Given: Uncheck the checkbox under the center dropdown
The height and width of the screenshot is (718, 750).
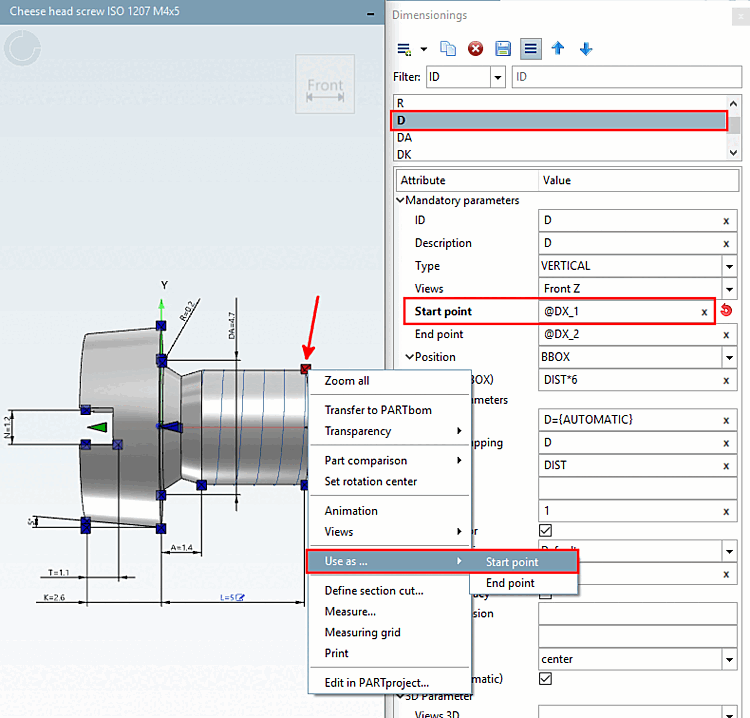Looking at the screenshot, I should coord(545,678).
